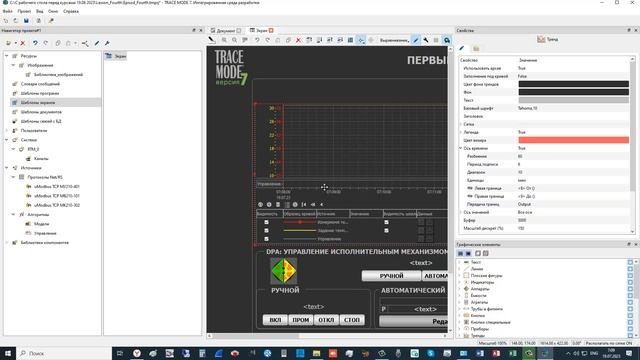Click the first view mode icon in graphic elements
This screenshot has height=360, width=640.
(x=460, y=253)
